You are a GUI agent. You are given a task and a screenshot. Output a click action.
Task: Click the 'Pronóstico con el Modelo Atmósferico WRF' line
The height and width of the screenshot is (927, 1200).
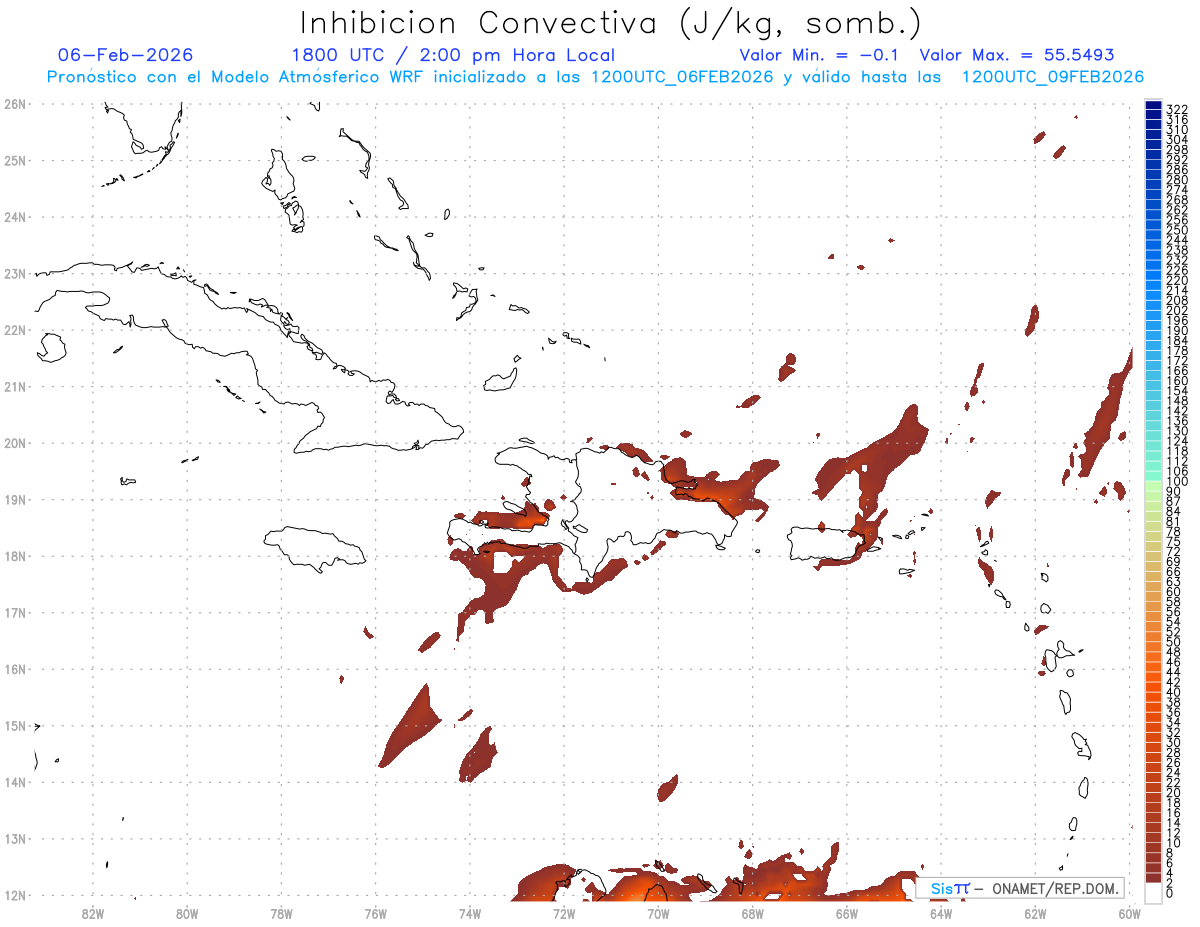595,77
